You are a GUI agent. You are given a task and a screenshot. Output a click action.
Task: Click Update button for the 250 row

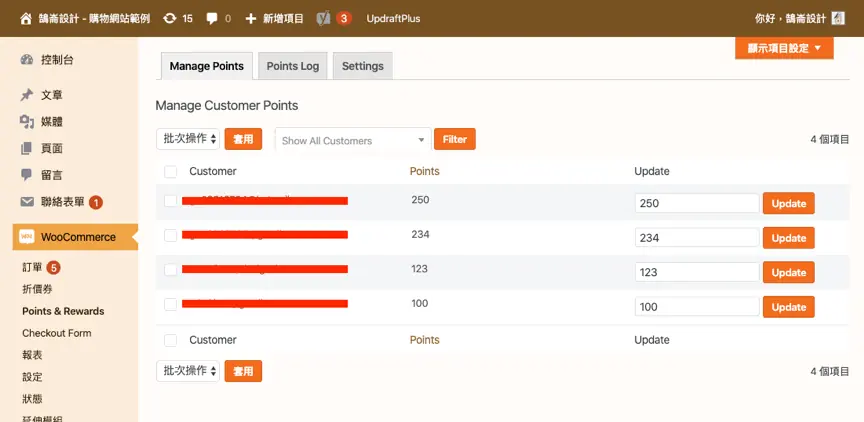click(x=789, y=203)
